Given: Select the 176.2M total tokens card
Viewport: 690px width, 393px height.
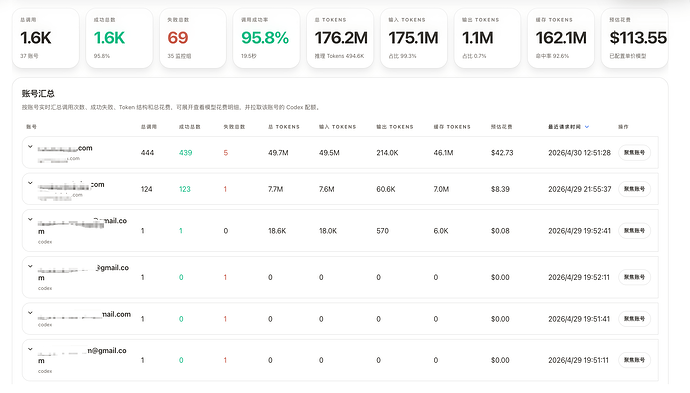Looking at the screenshot, I should (x=340, y=38).
